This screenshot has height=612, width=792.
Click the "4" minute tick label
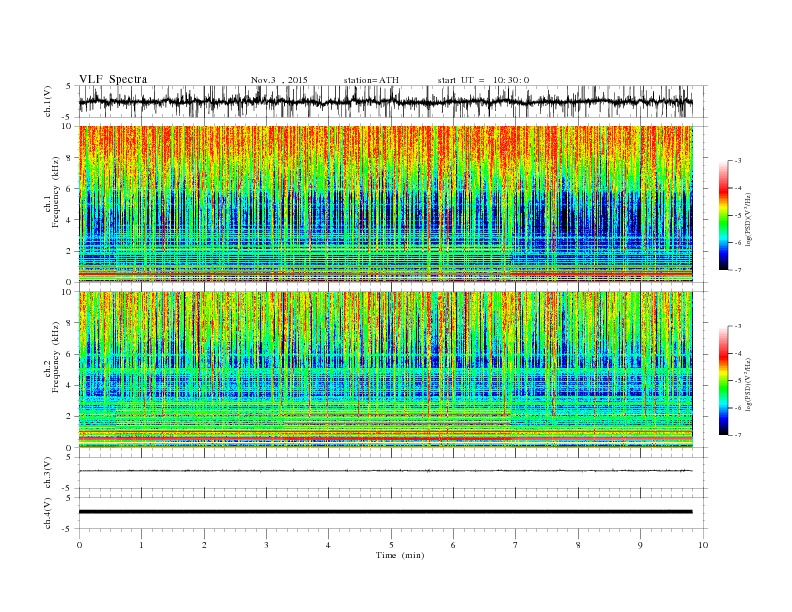tap(328, 545)
